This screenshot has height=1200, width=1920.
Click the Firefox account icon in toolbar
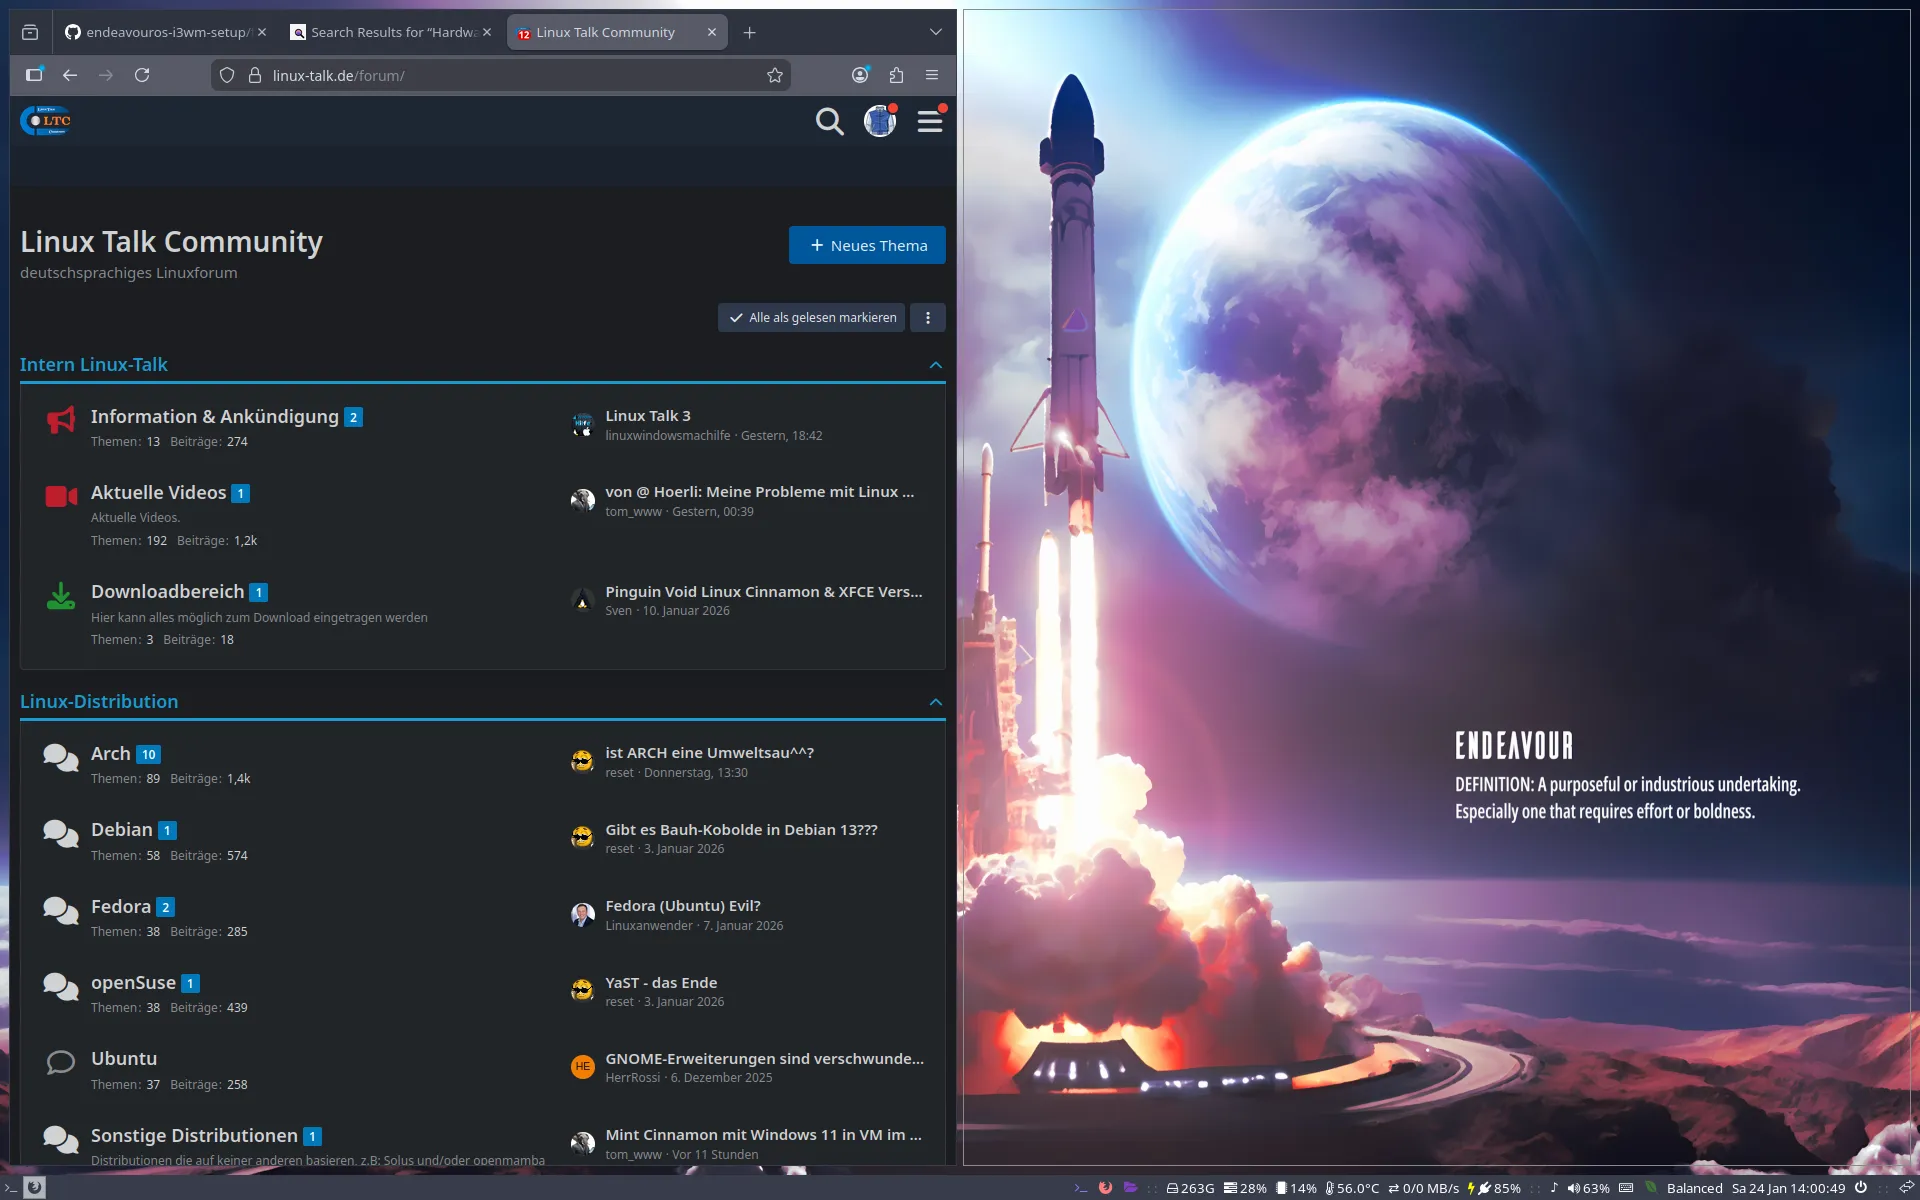[x=859, y=76]
